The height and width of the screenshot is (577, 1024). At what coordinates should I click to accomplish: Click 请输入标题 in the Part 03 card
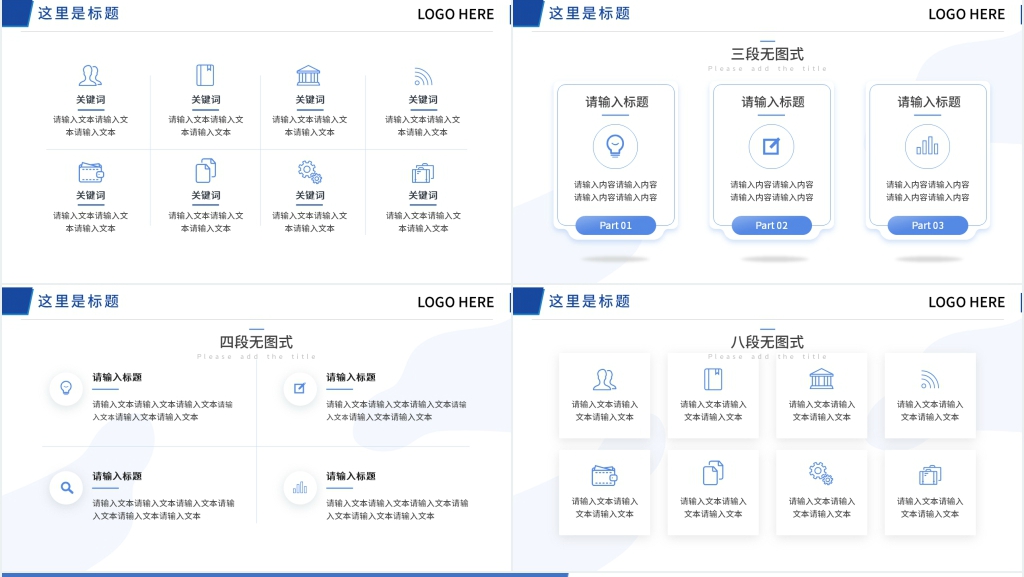(929, 102)
